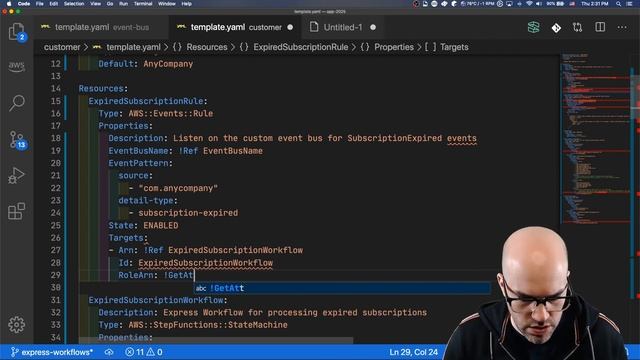
Task: Open the Manage gear settings menu
Action: pyautogui.click(x=16, y=324)
